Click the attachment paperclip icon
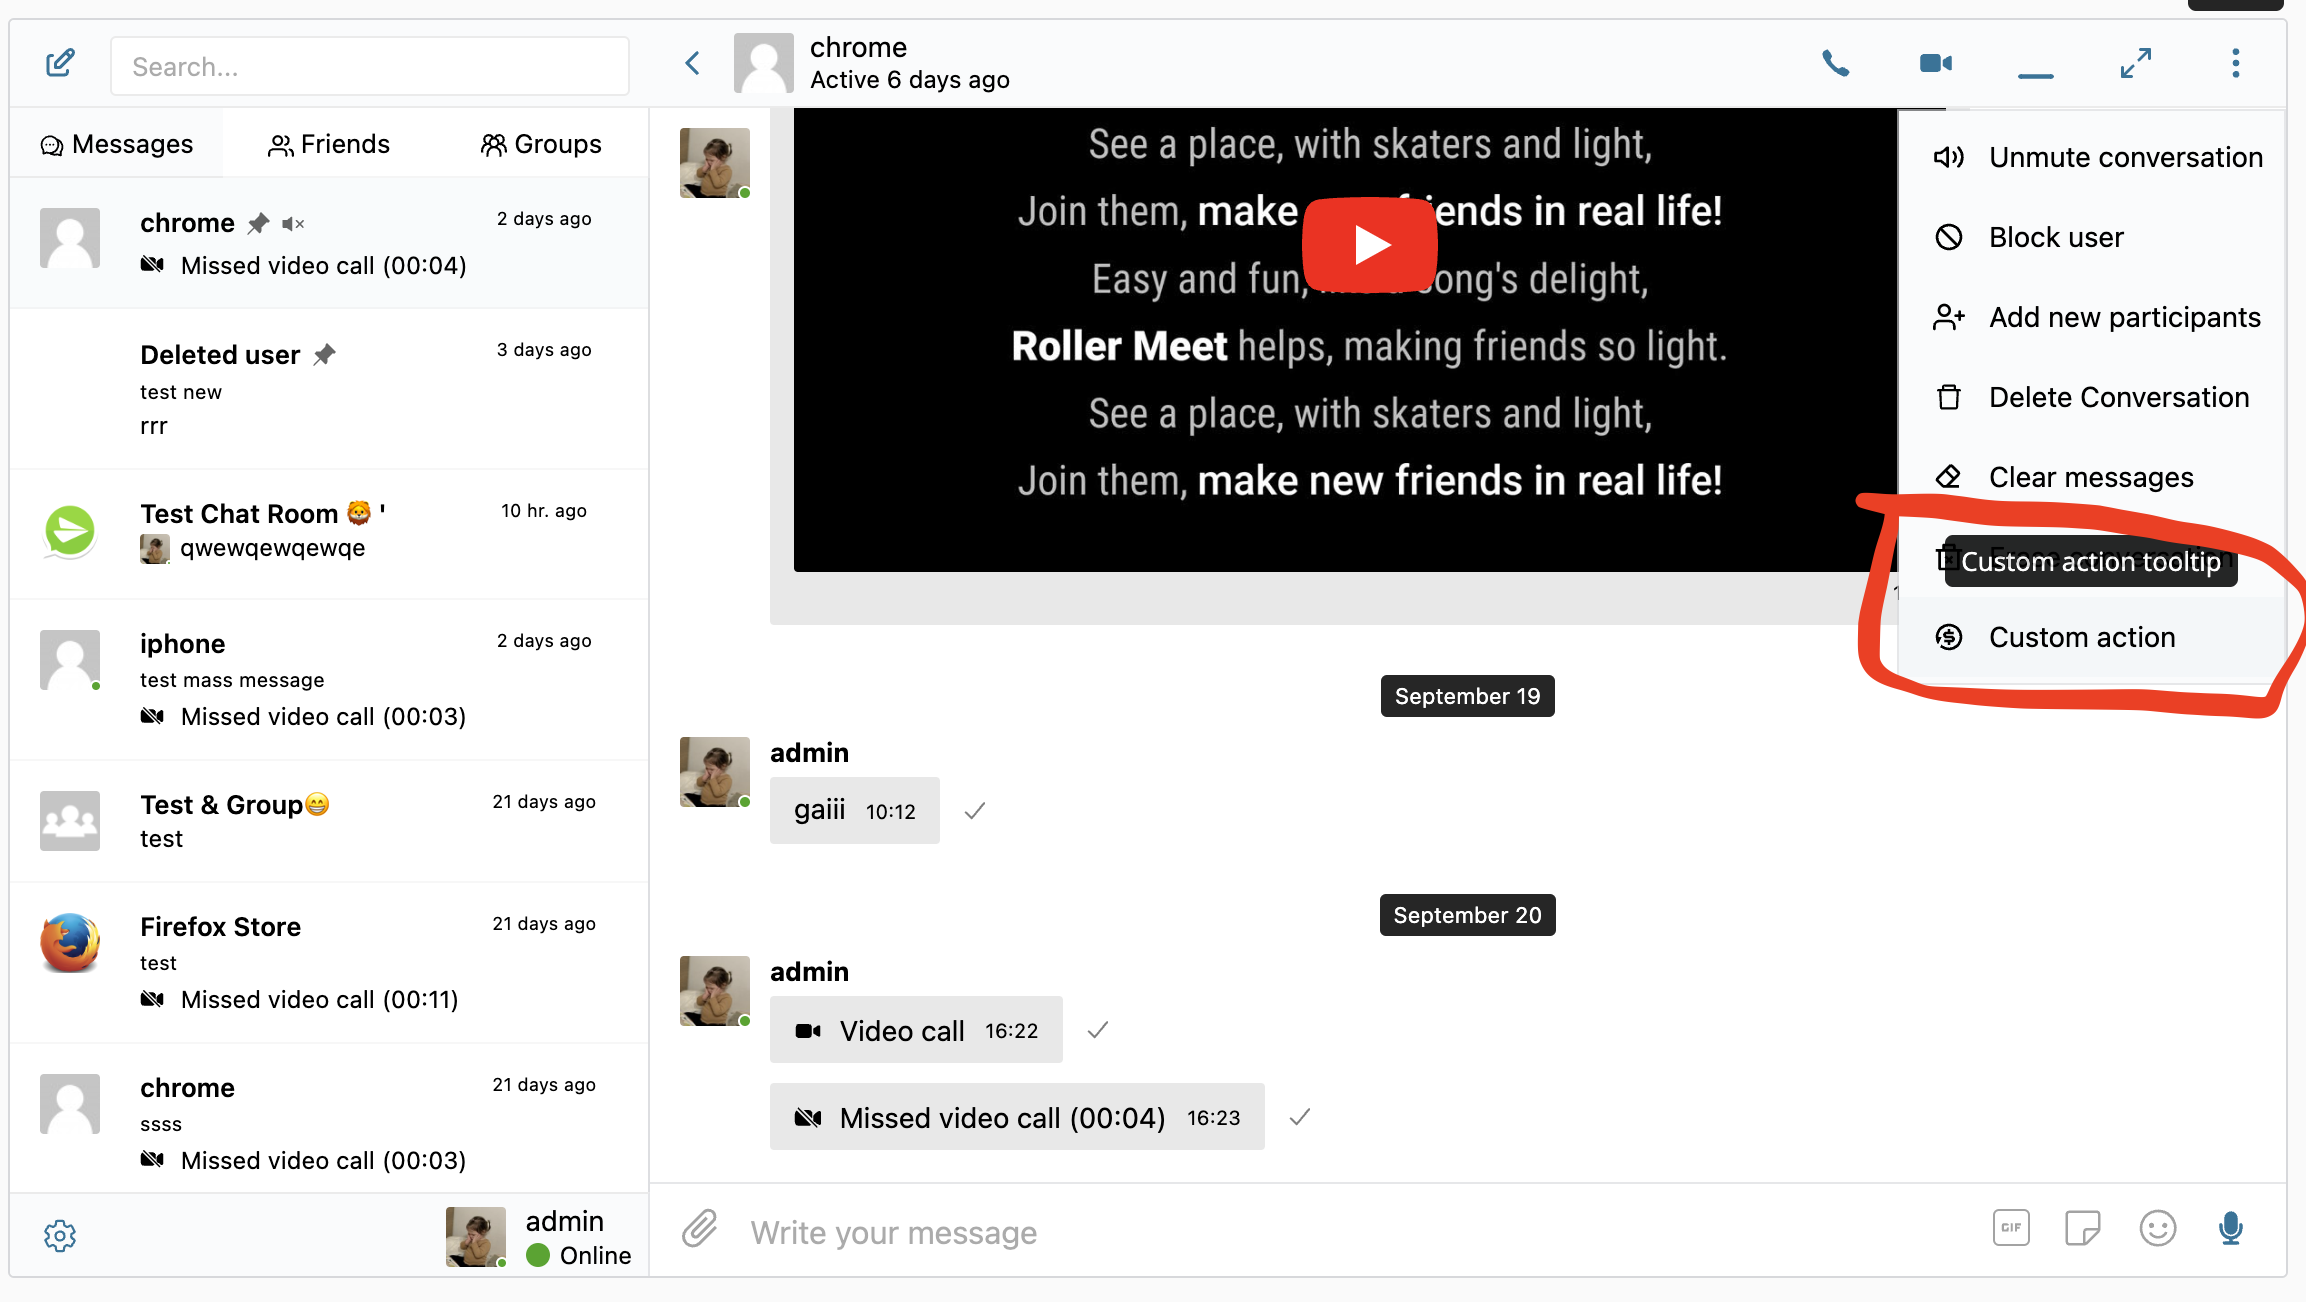This screenshot has height=1302, width=2306. (x=700, y=1229)
